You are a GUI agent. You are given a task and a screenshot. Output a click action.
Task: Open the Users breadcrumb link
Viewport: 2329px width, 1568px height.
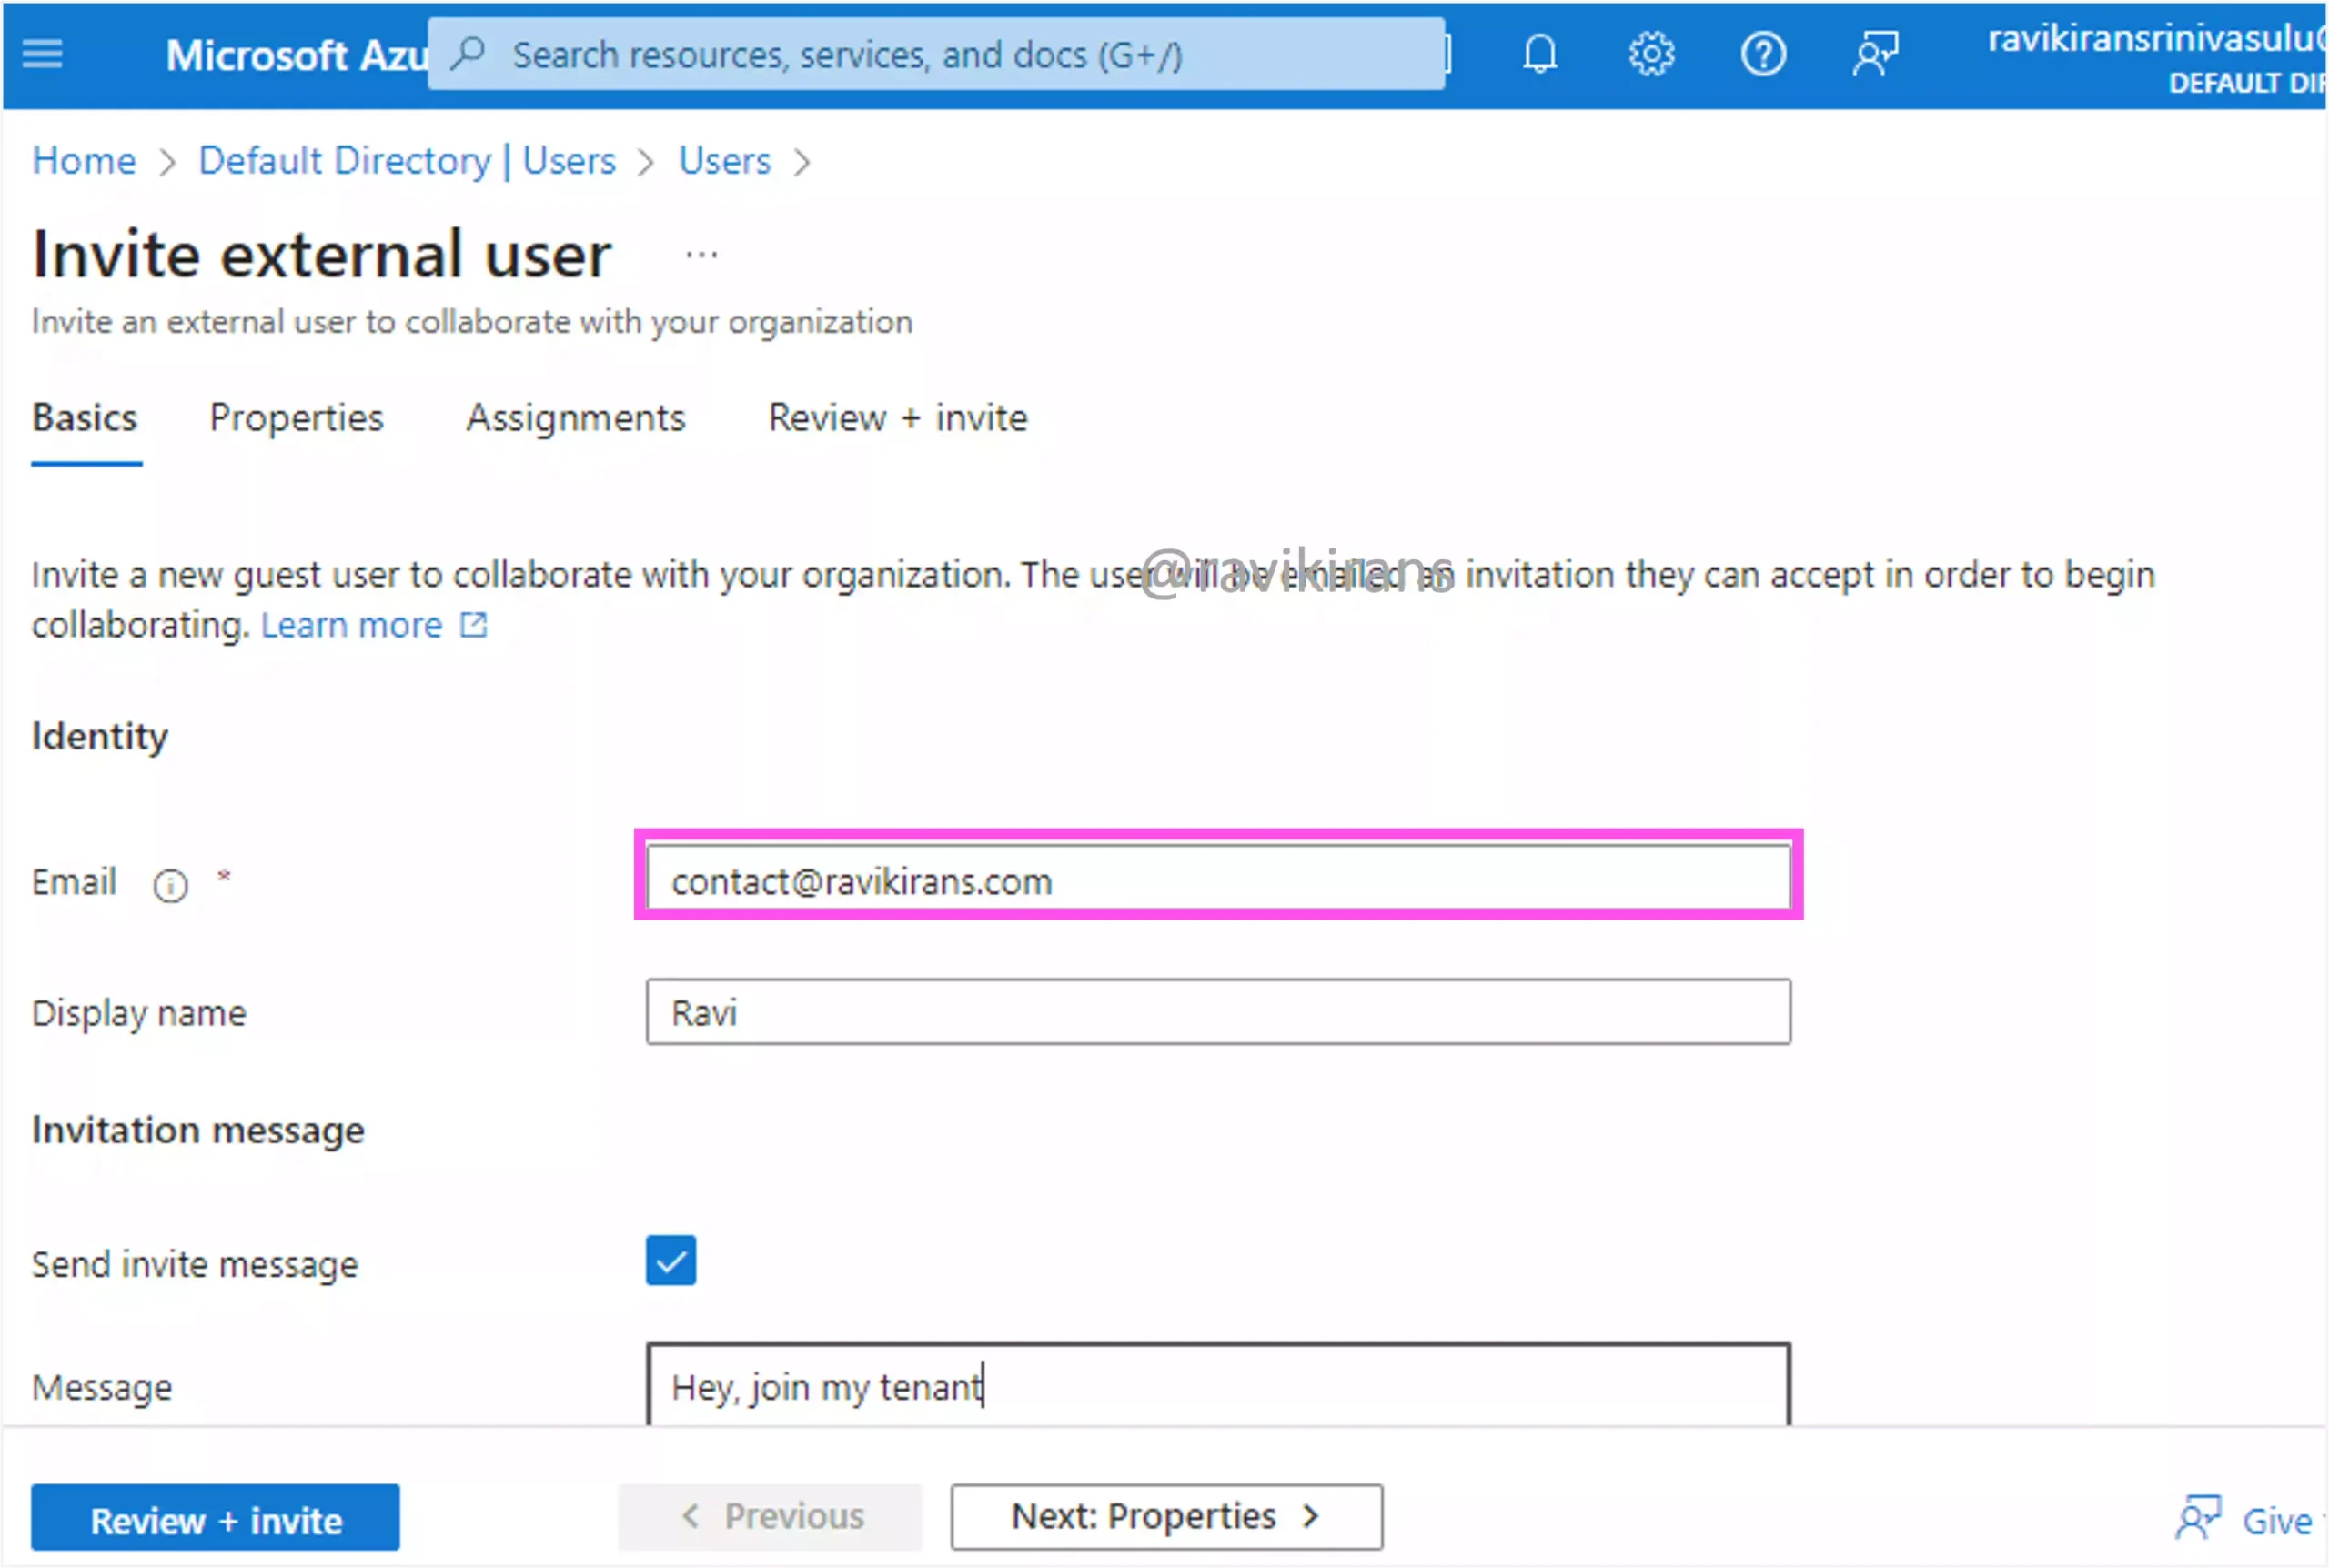pos(725,161)
